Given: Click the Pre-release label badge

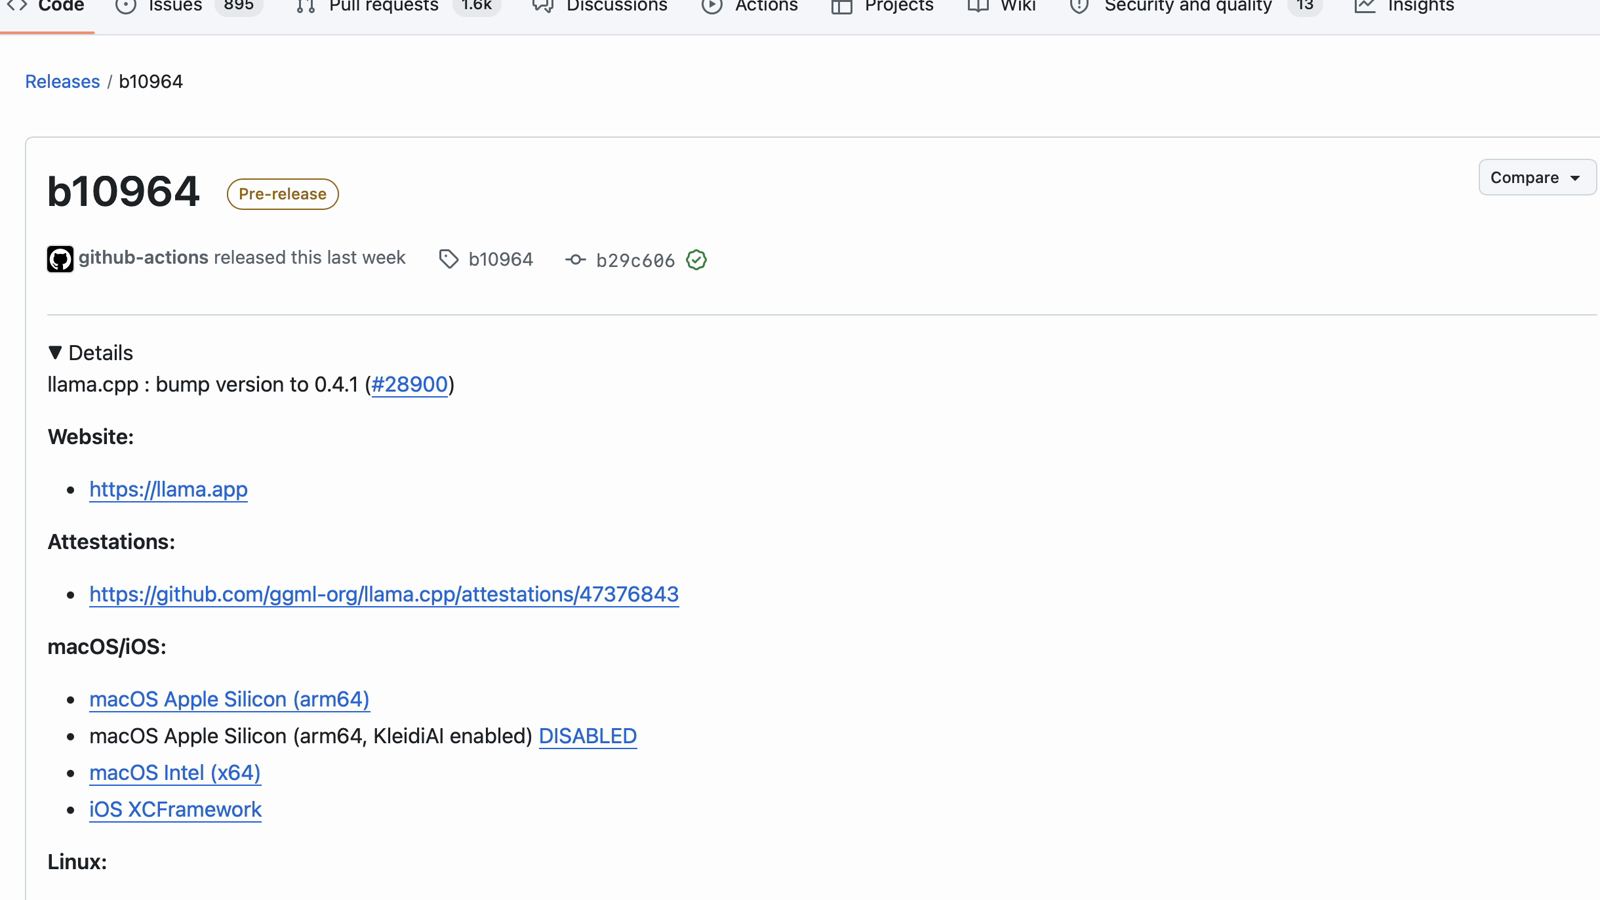Looking at the screenshot, I should point(283,194).
